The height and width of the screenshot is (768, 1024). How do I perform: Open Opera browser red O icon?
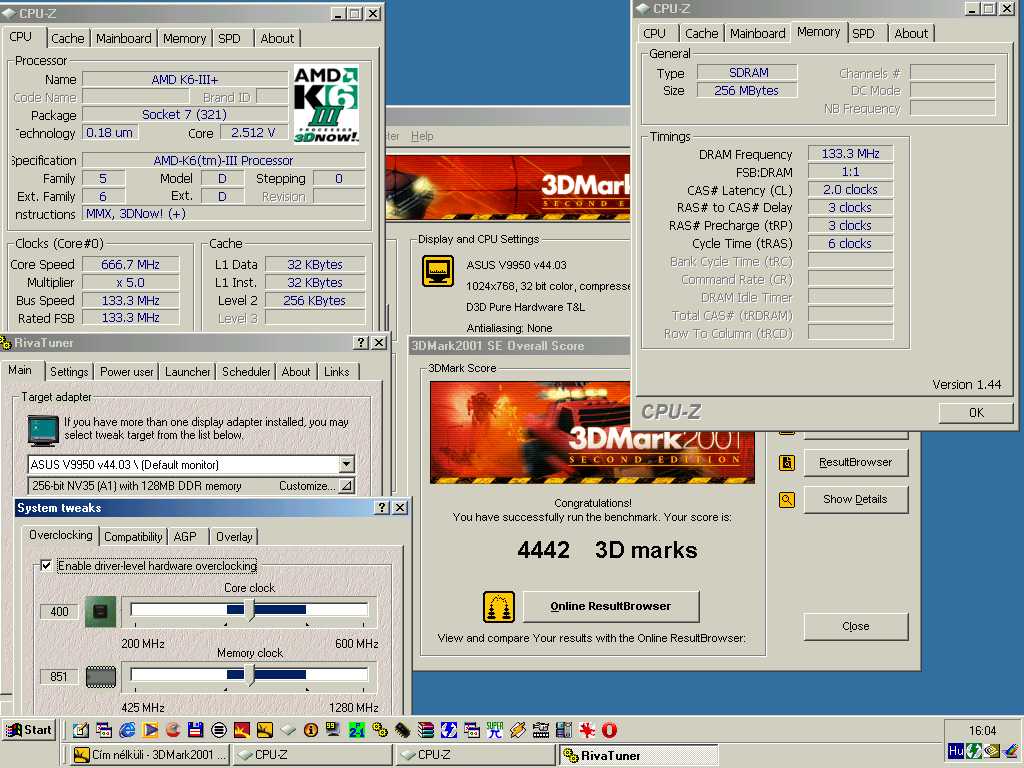tap(609, 730)
